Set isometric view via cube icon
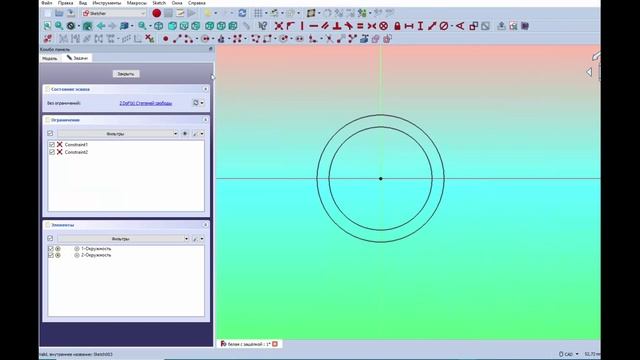 [159, 26]
